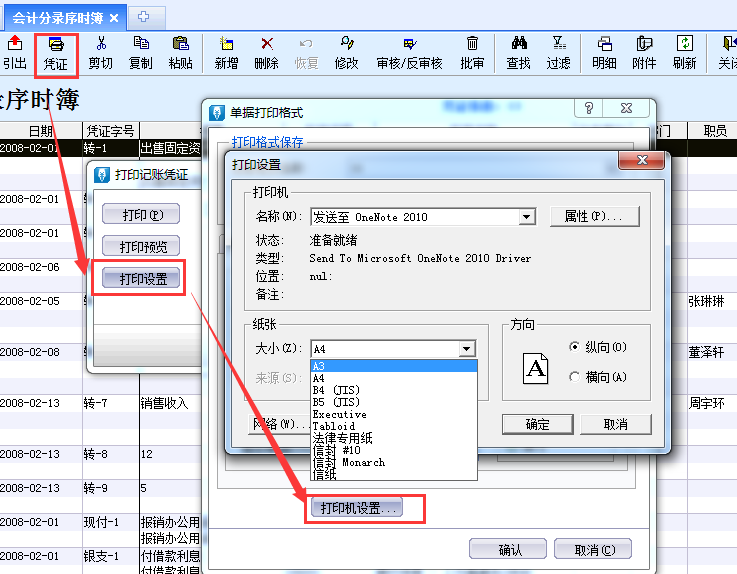The image size is (737, 574).
Task: Select 纵向 portrait orientation radio button
Action: (x=574, y=347)
